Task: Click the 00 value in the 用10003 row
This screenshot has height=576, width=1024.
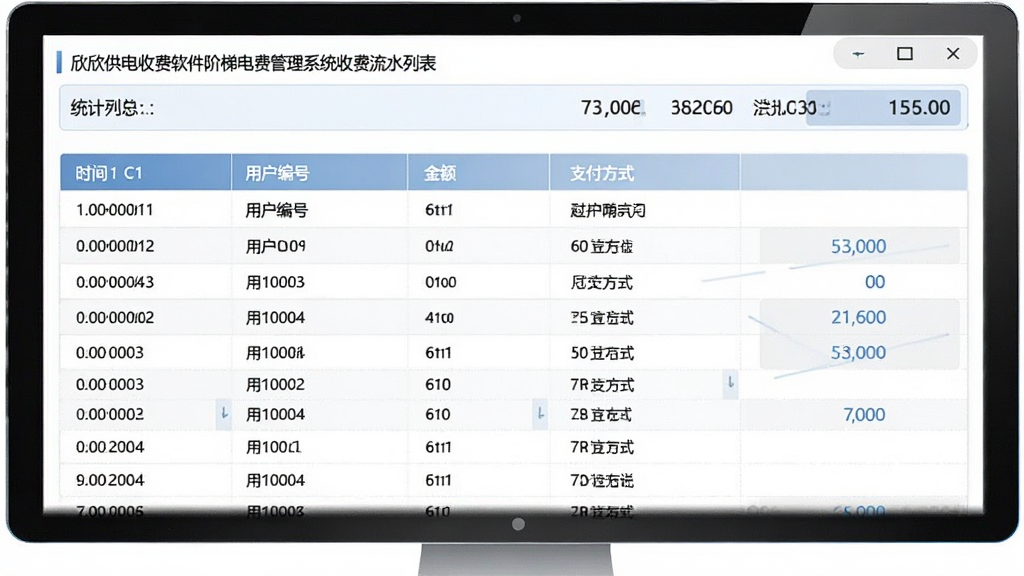Action: 874,282
